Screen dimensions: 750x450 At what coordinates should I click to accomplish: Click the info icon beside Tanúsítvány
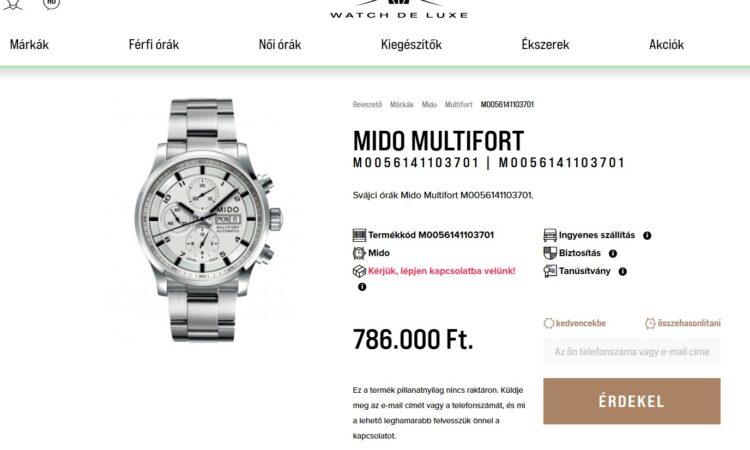point(622,271)
